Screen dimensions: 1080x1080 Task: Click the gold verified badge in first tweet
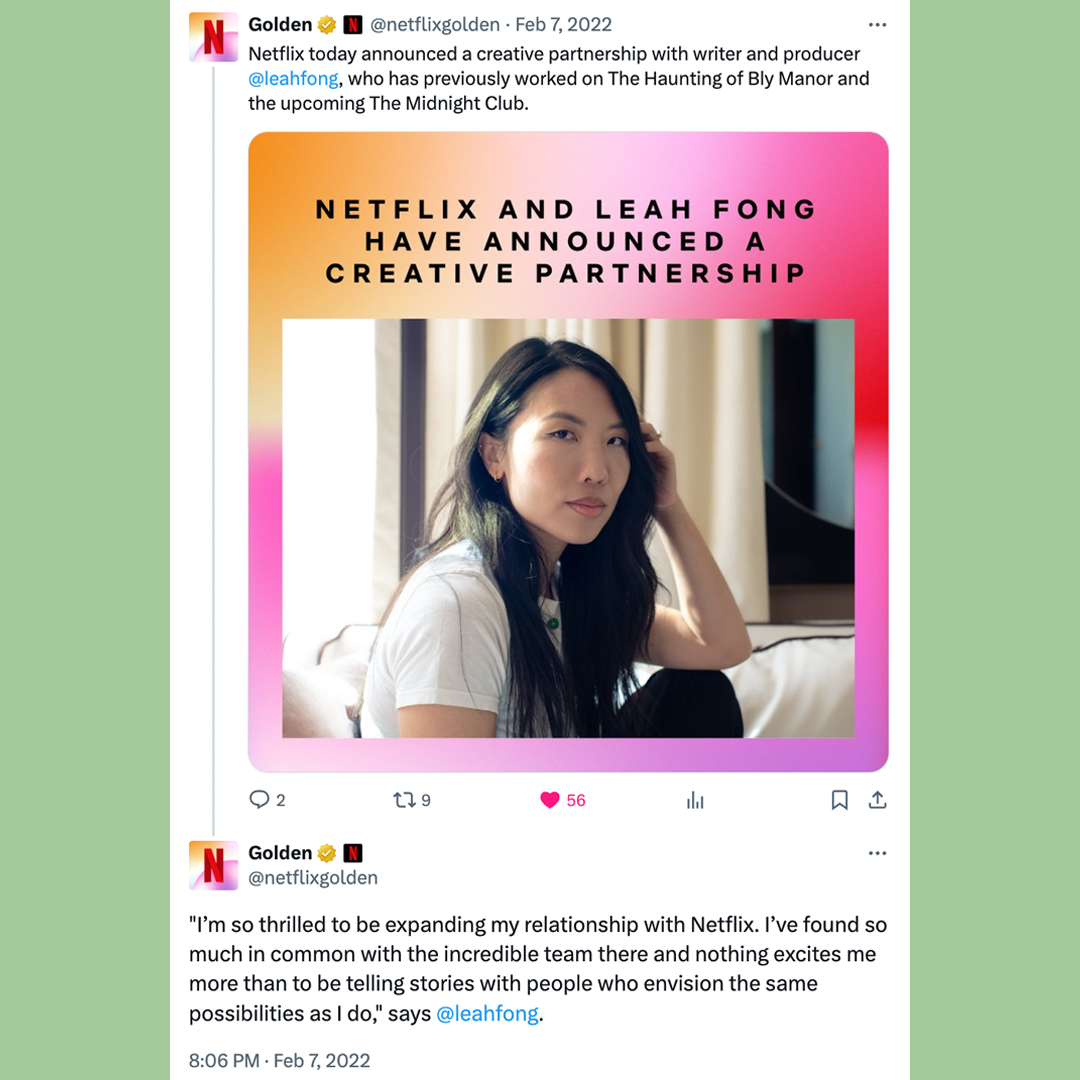(326, 25)
